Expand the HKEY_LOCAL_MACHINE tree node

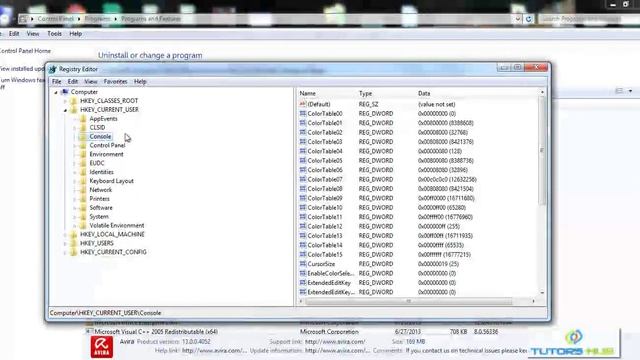[x=65, y=235]
